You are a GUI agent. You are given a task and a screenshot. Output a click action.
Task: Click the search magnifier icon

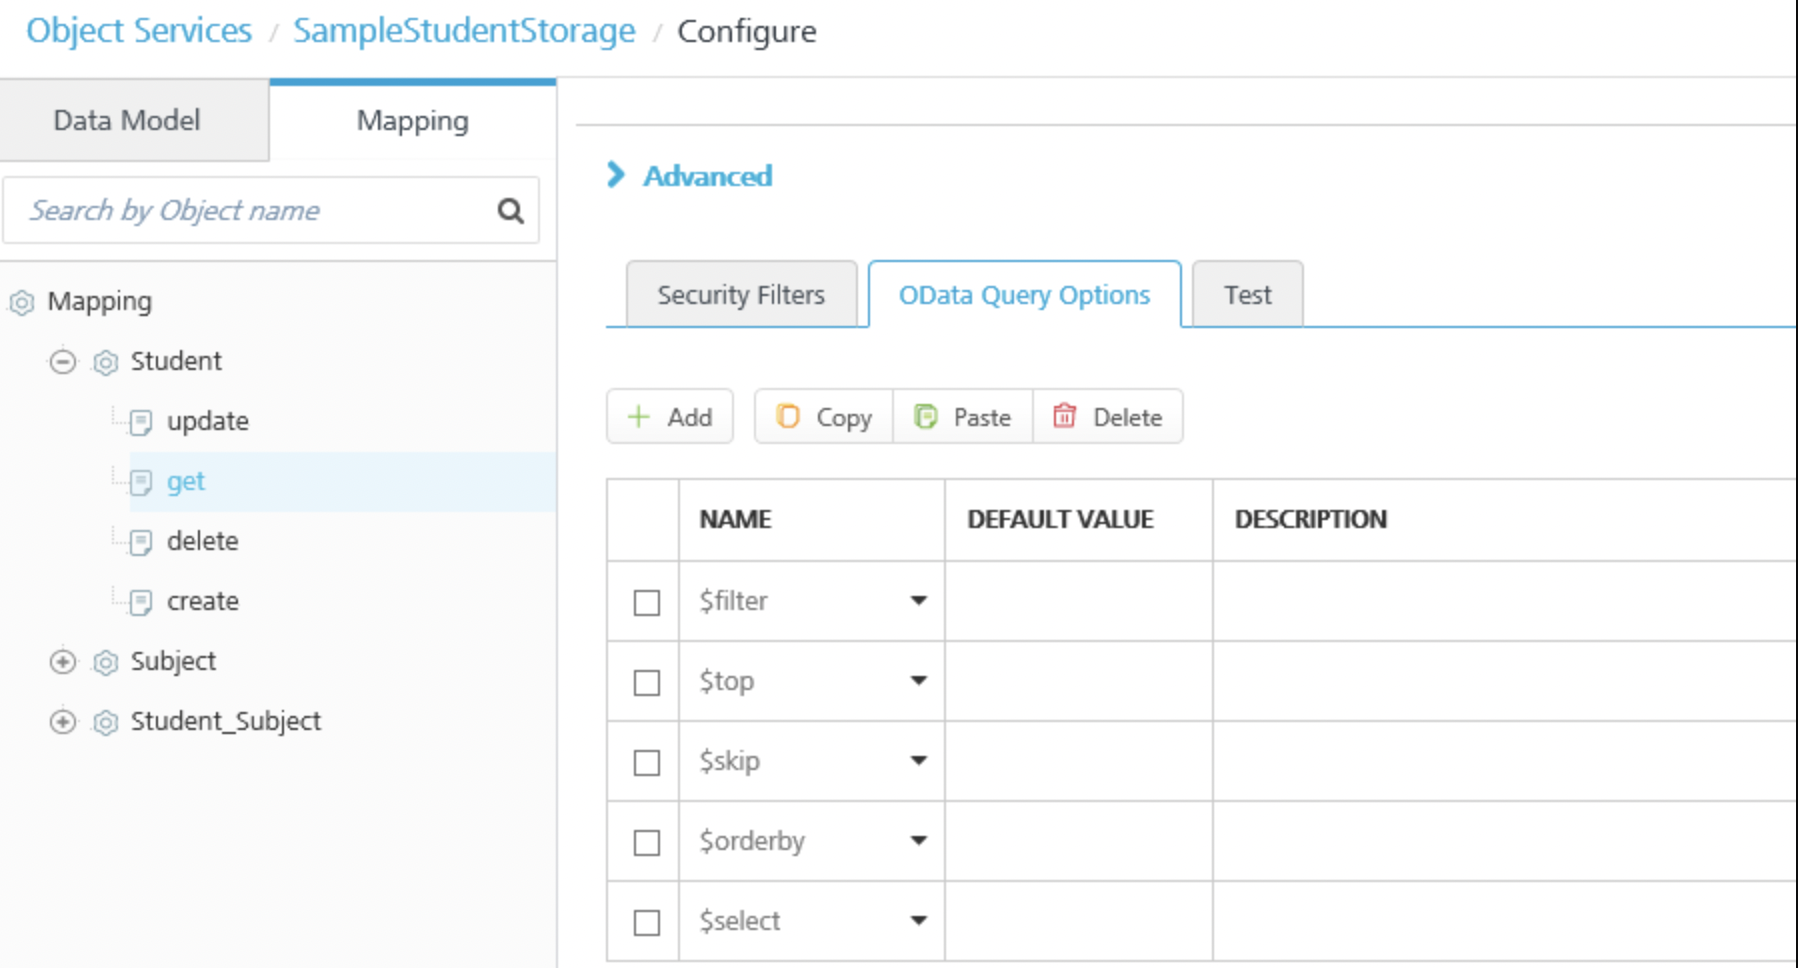[511, 211]
